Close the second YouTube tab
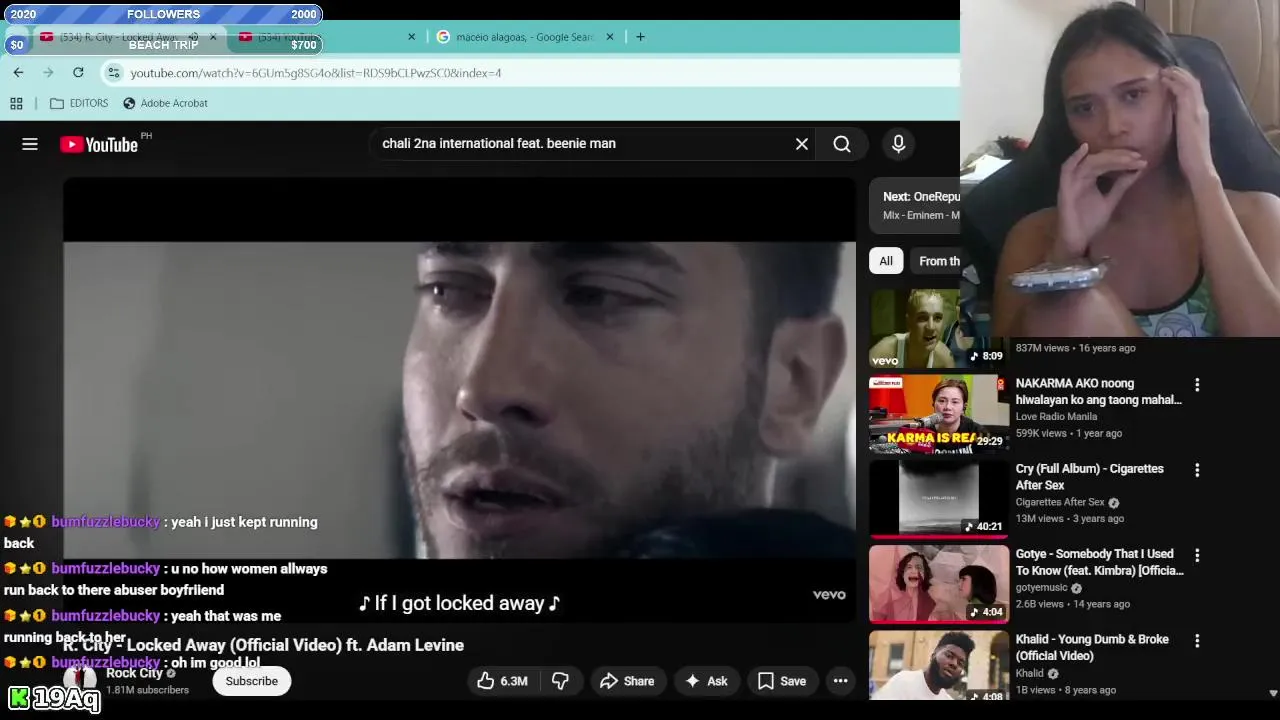 pyautogui.click(x=411, y=37)
